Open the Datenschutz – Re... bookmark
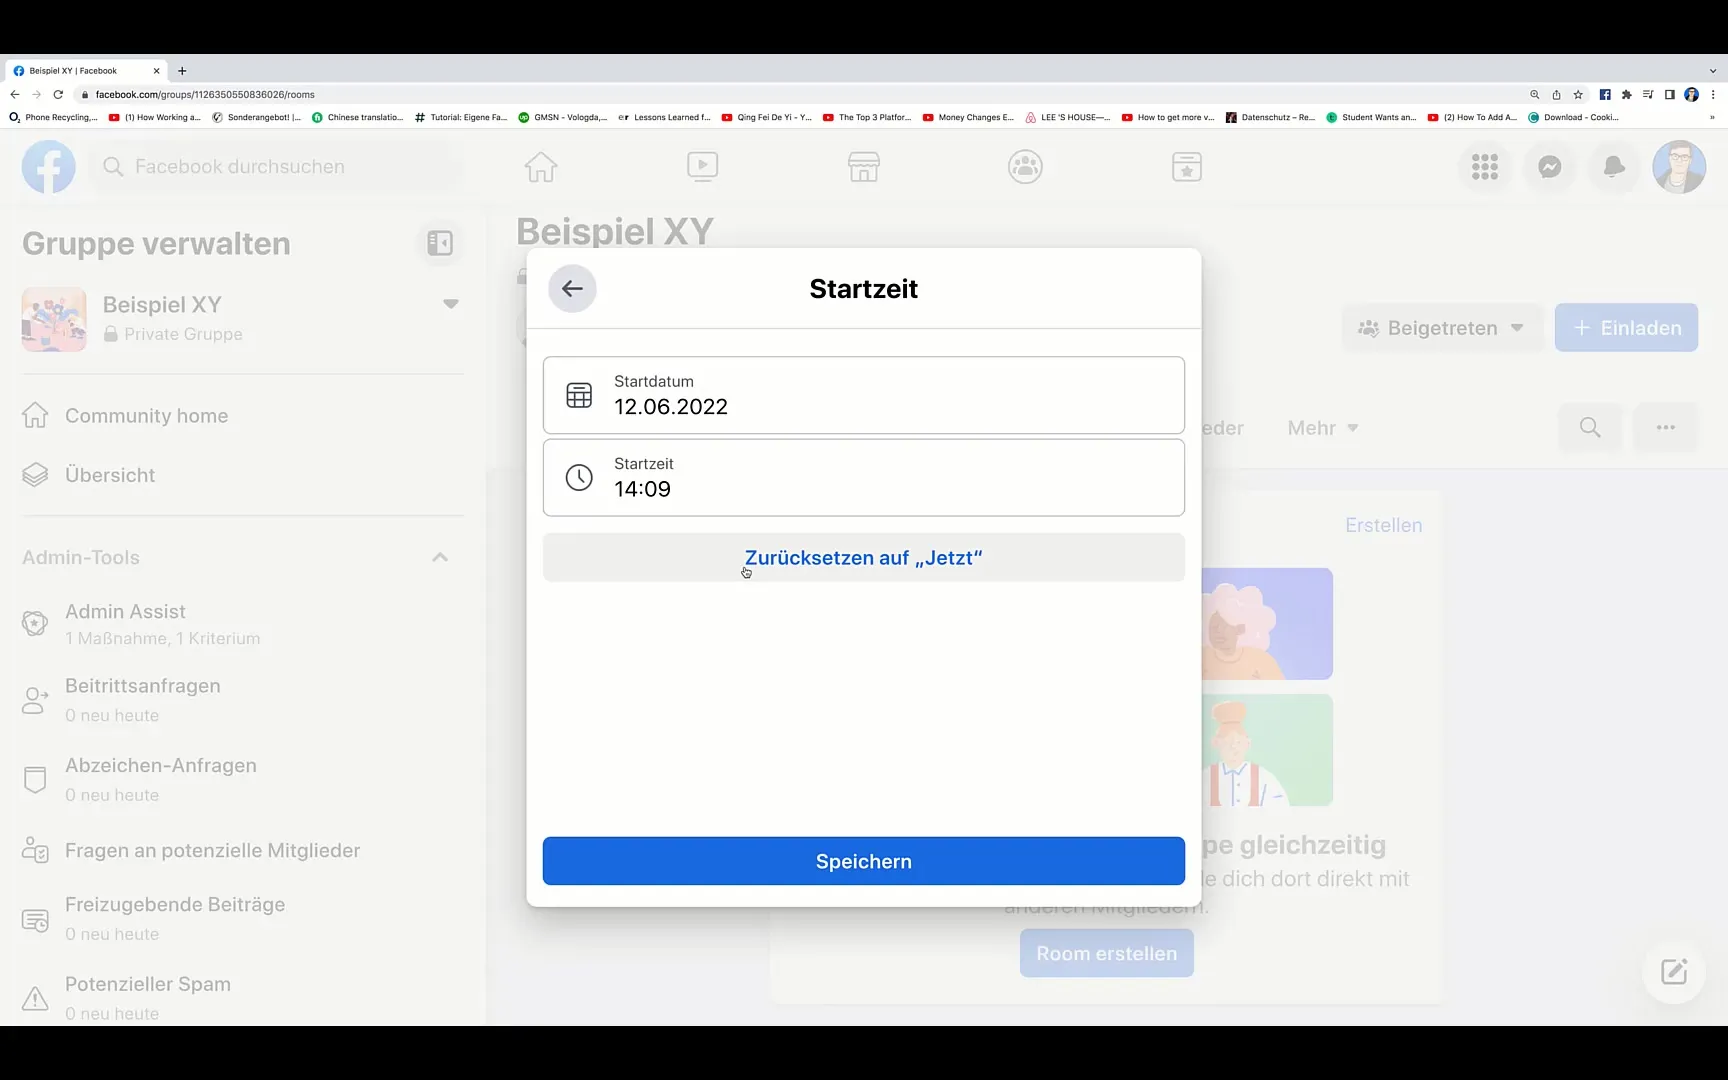Image resolution: width=1728 pixels, height=1080 pixels. point(1271,117)
